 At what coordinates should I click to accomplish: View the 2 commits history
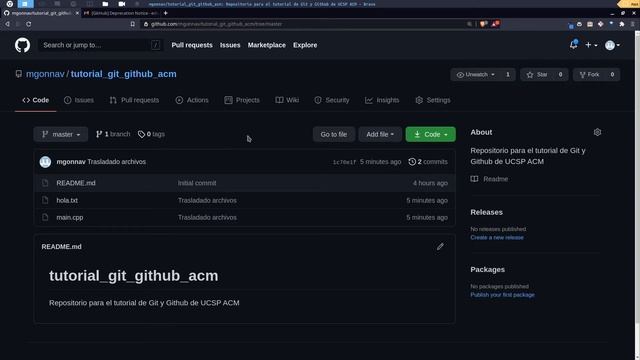[428, 162]
